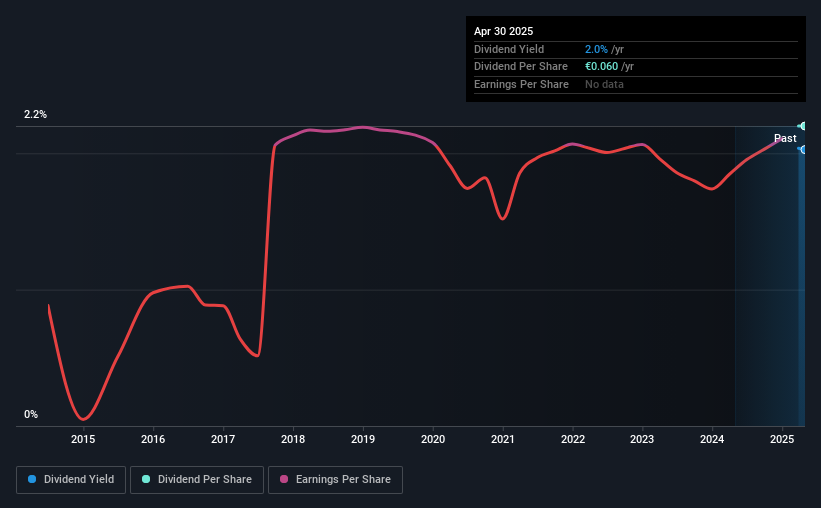Select the 2025 x-axis label
Screen dimensions: 821x508
point(782,439)
